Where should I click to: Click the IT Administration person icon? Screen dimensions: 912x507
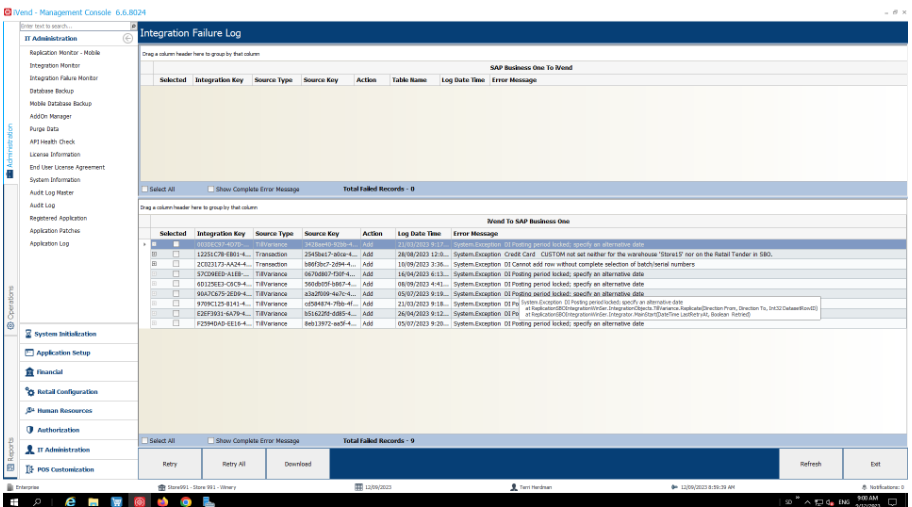pos(30,449)
